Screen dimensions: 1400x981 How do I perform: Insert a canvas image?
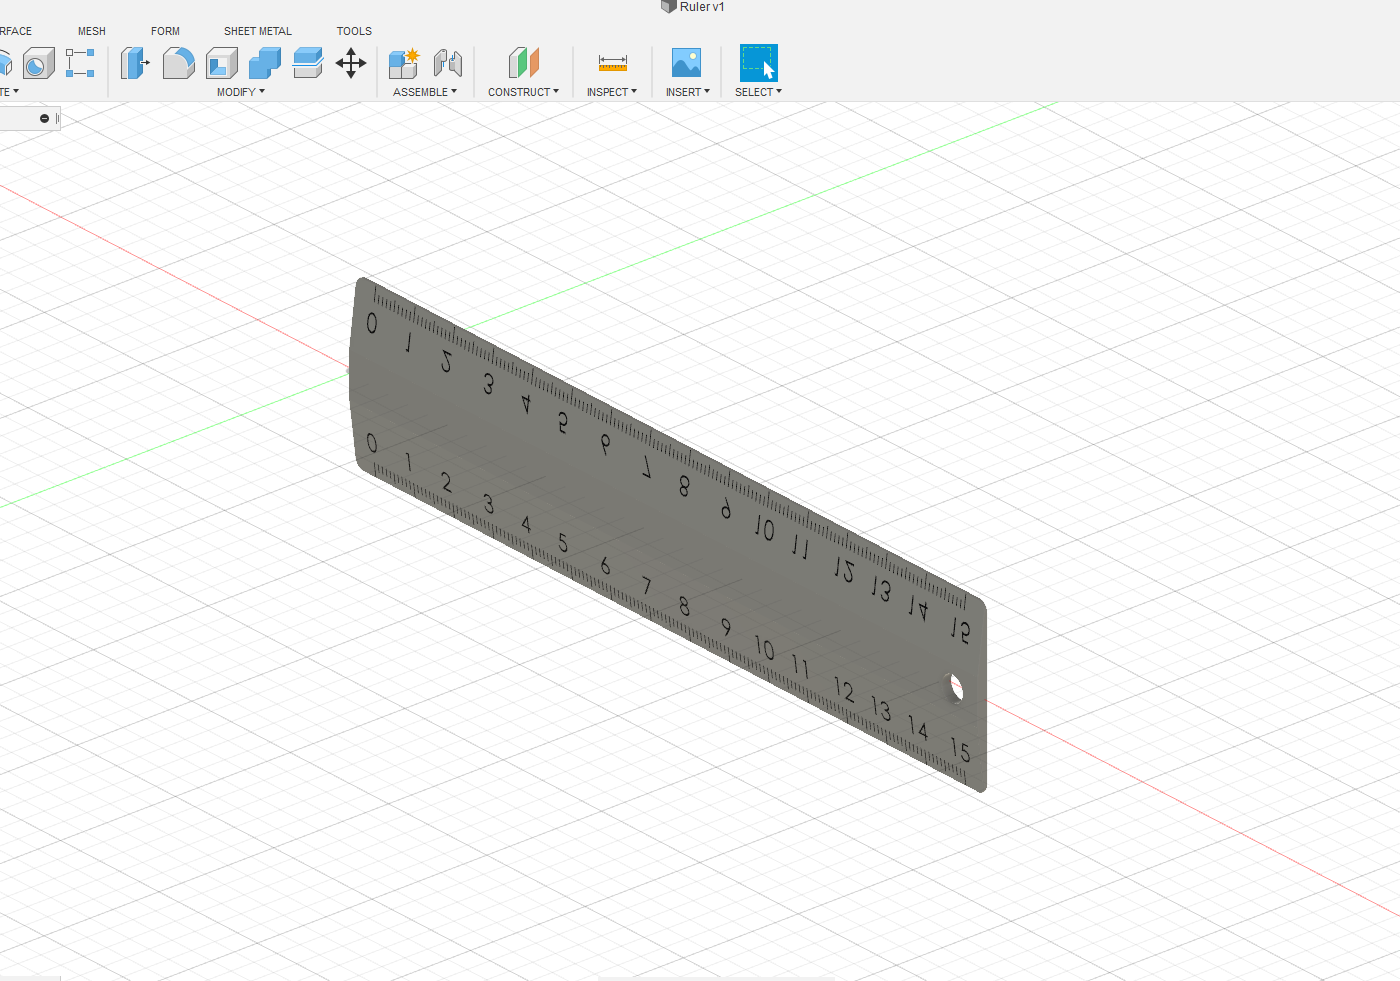pyautogui.click(x=686, y=62)
